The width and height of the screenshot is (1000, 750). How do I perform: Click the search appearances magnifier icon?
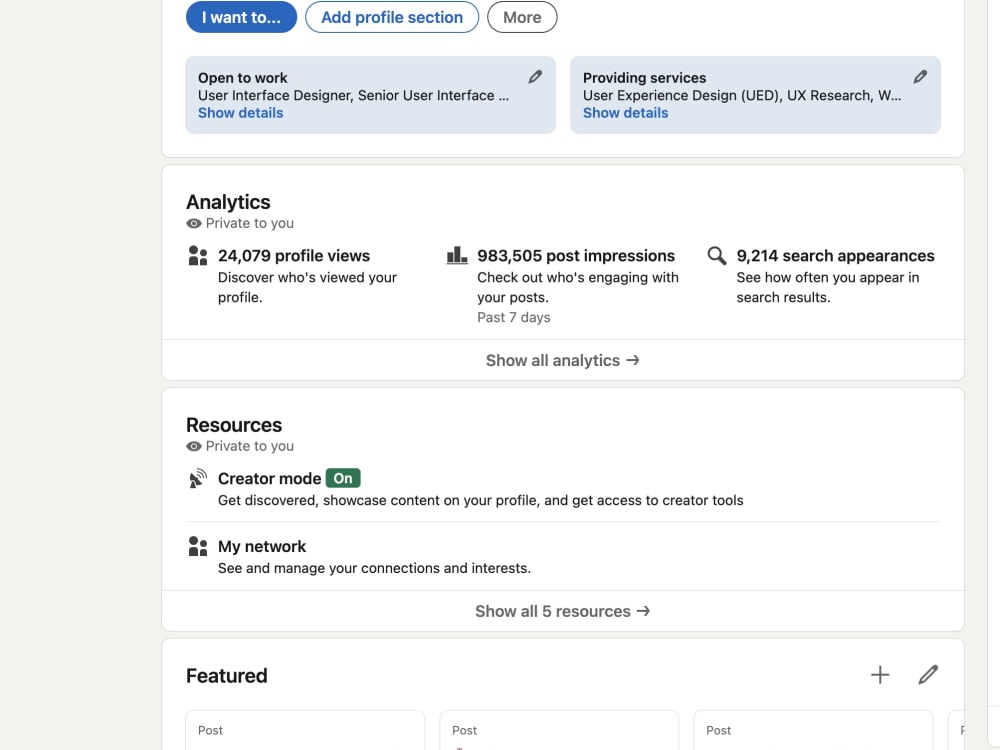coord(716,256)
